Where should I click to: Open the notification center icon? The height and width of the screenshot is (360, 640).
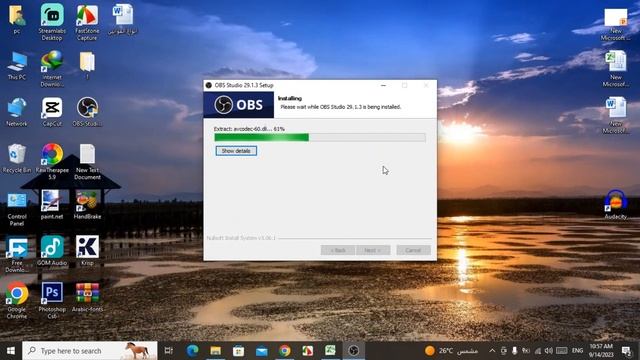627,351
